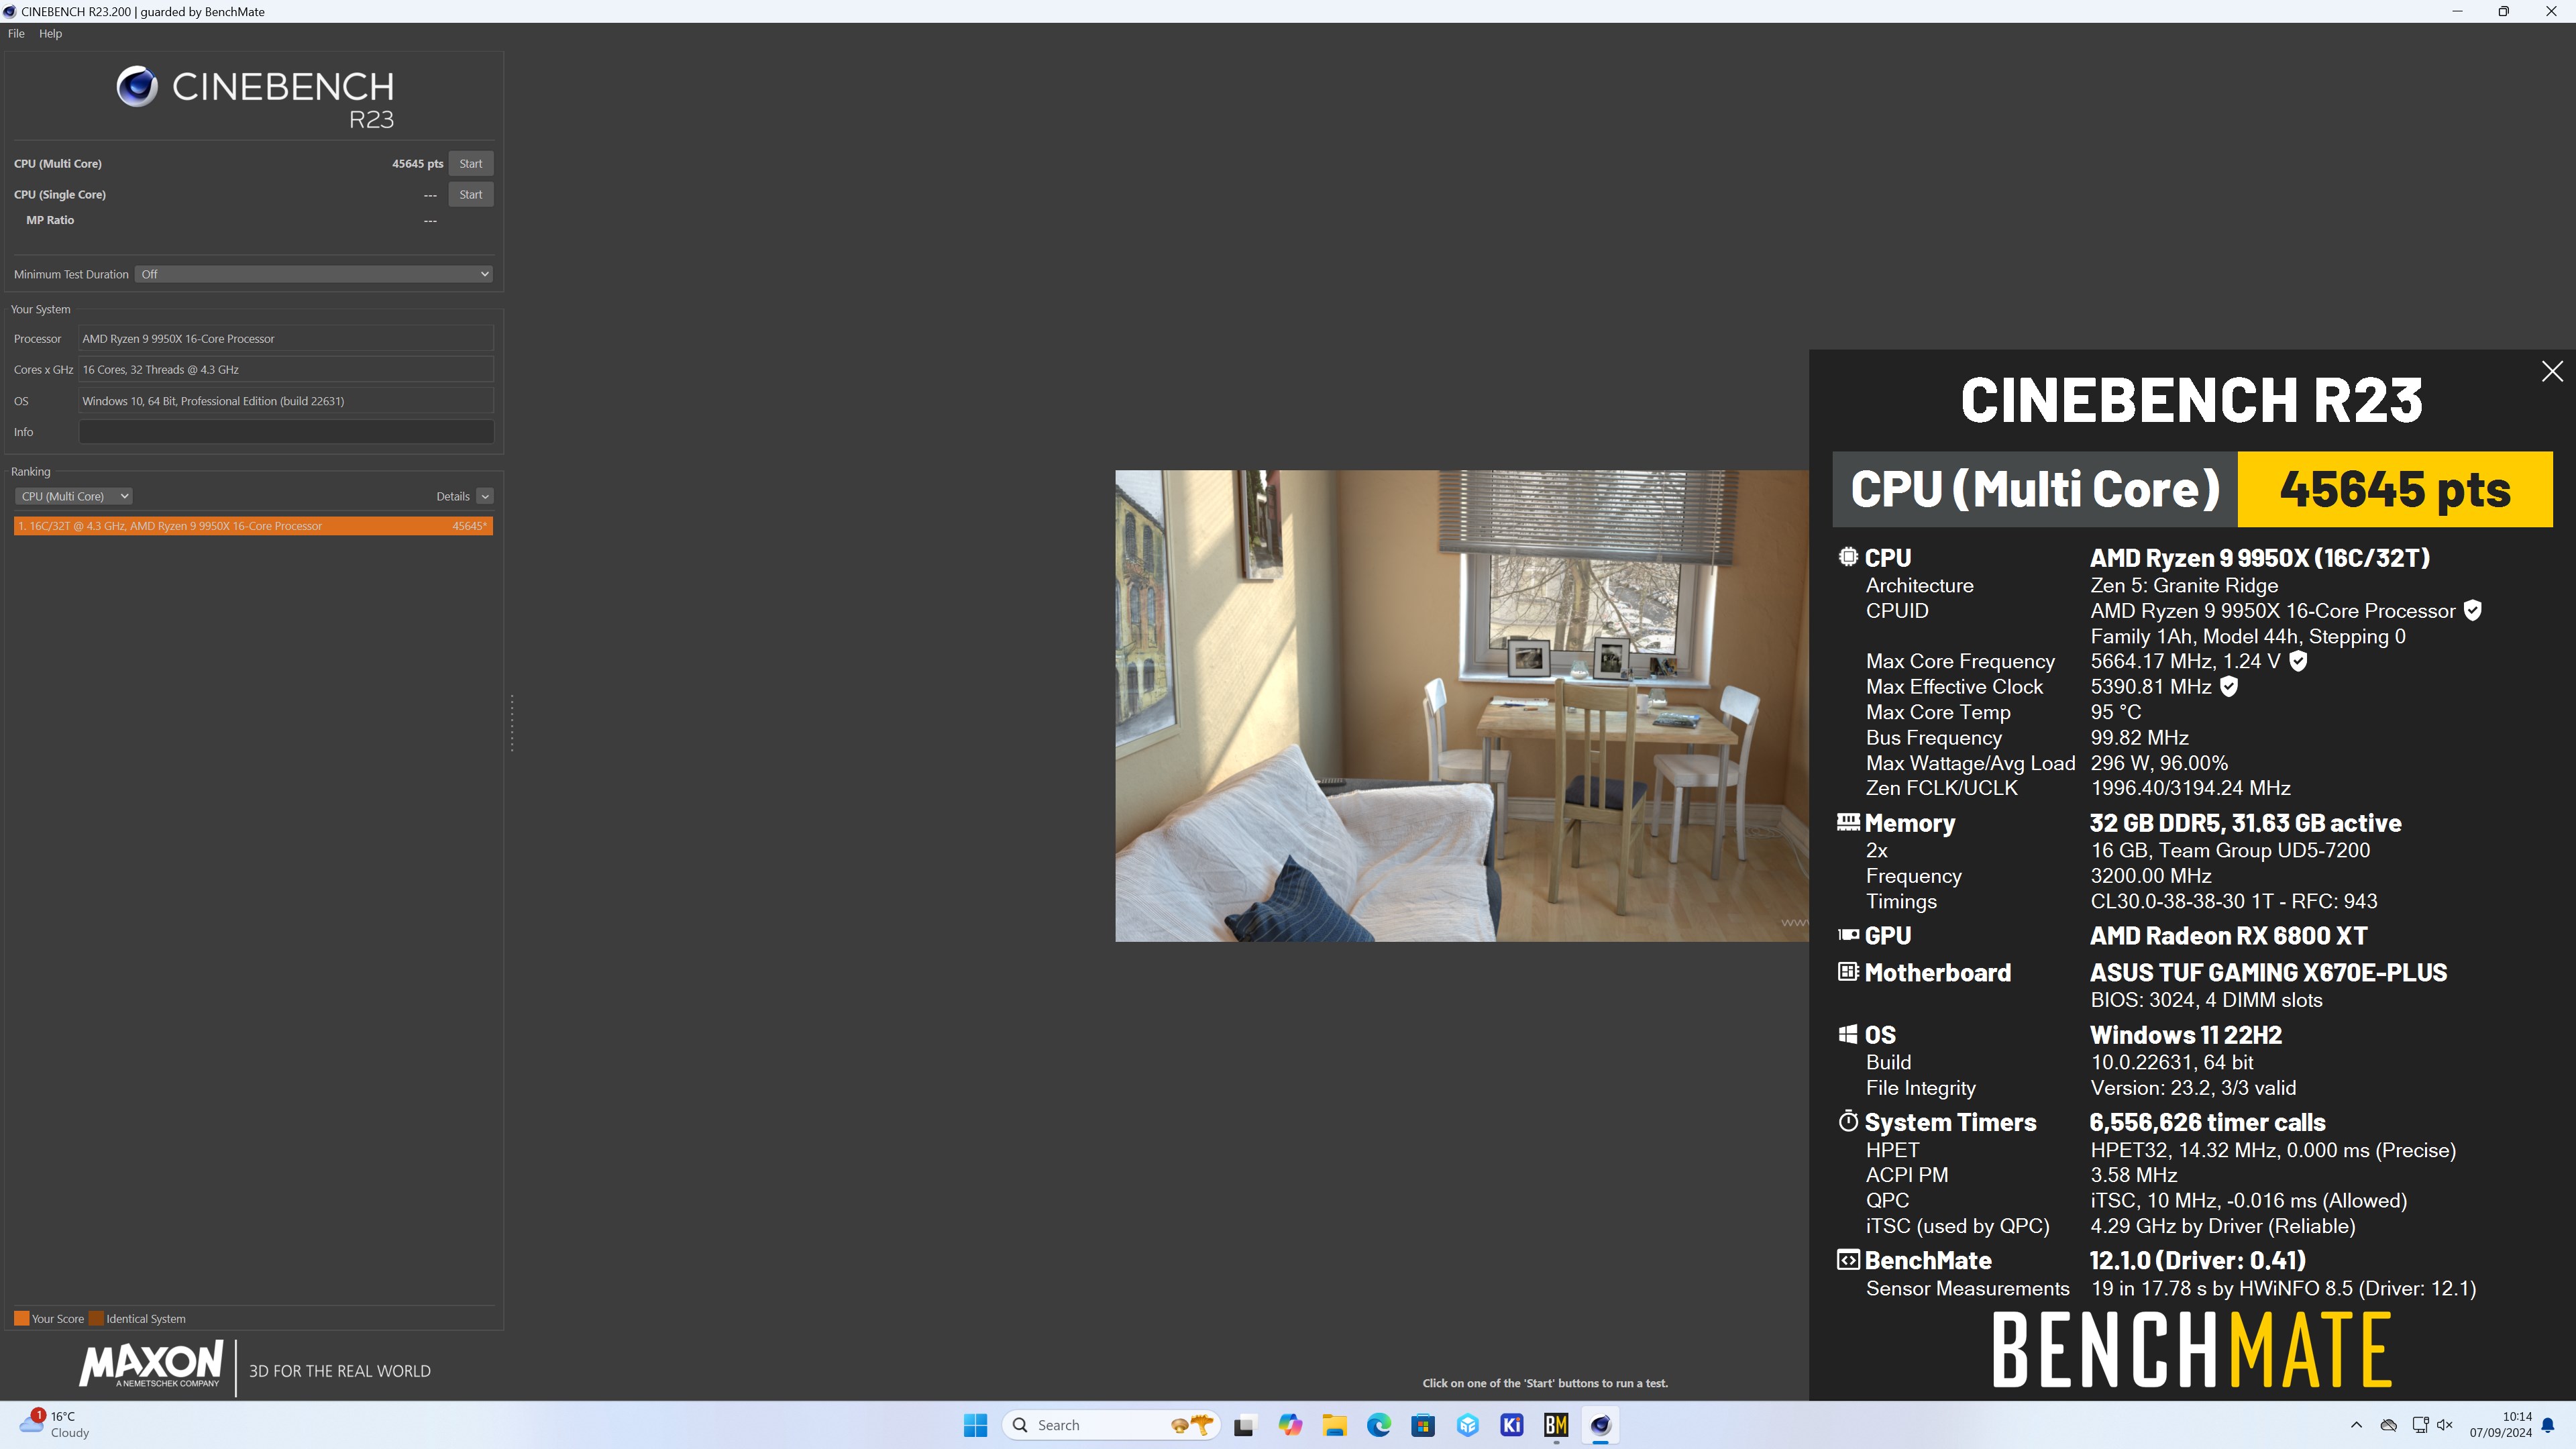Image resolution: width=2576 pixels, height=1449 pixels.
Task: Switch to BenchMate (BM) in the taskbar
Action: 1556,1425
